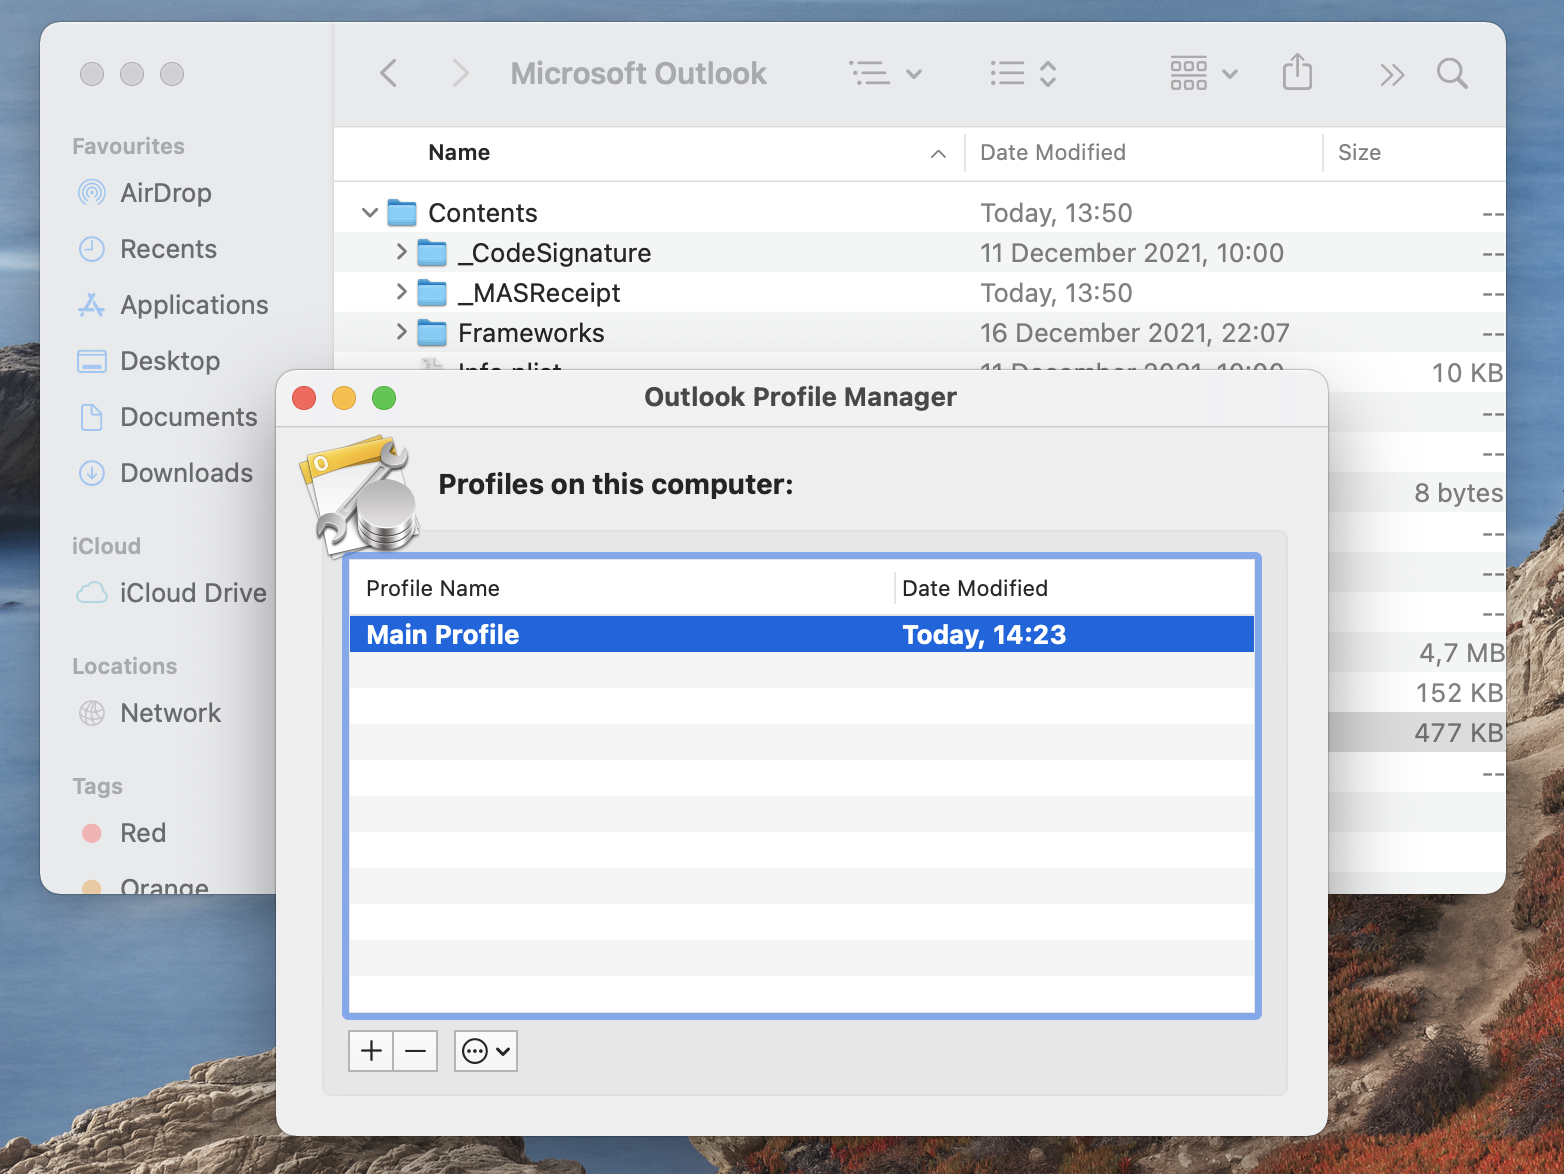Click the more toolbar options chevron icon
The image size is (1564, 1174).
pos(1391,73)
